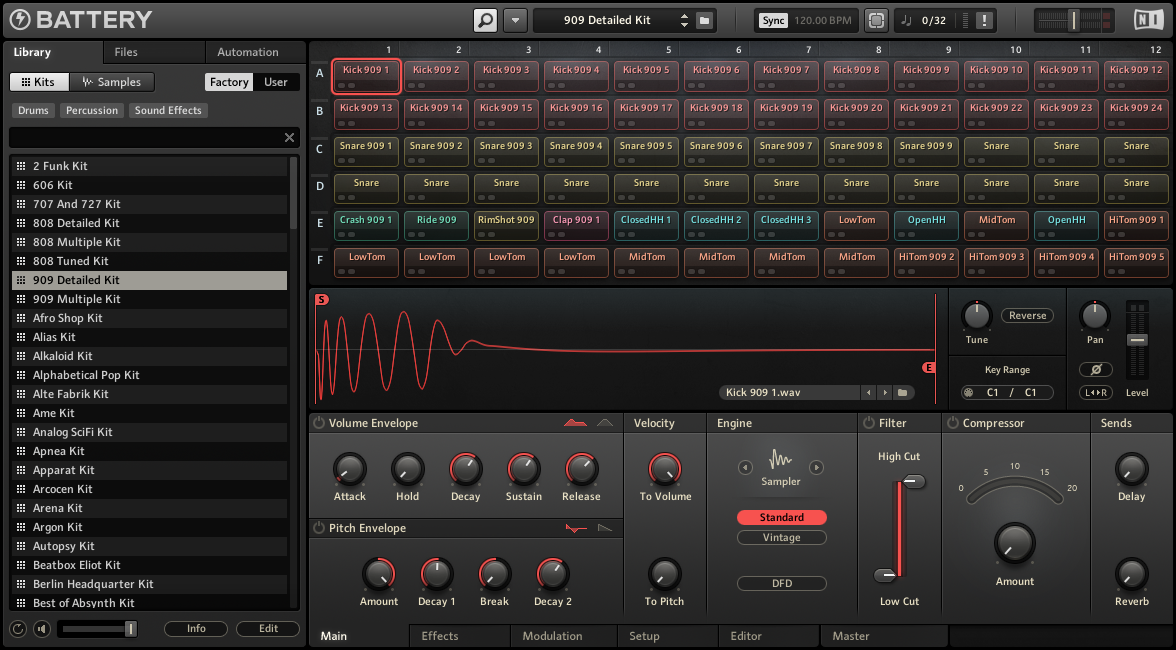Filter kits by the Drums tag
This screenshot has width=1176, height=650.
click(x=33, y=110)
